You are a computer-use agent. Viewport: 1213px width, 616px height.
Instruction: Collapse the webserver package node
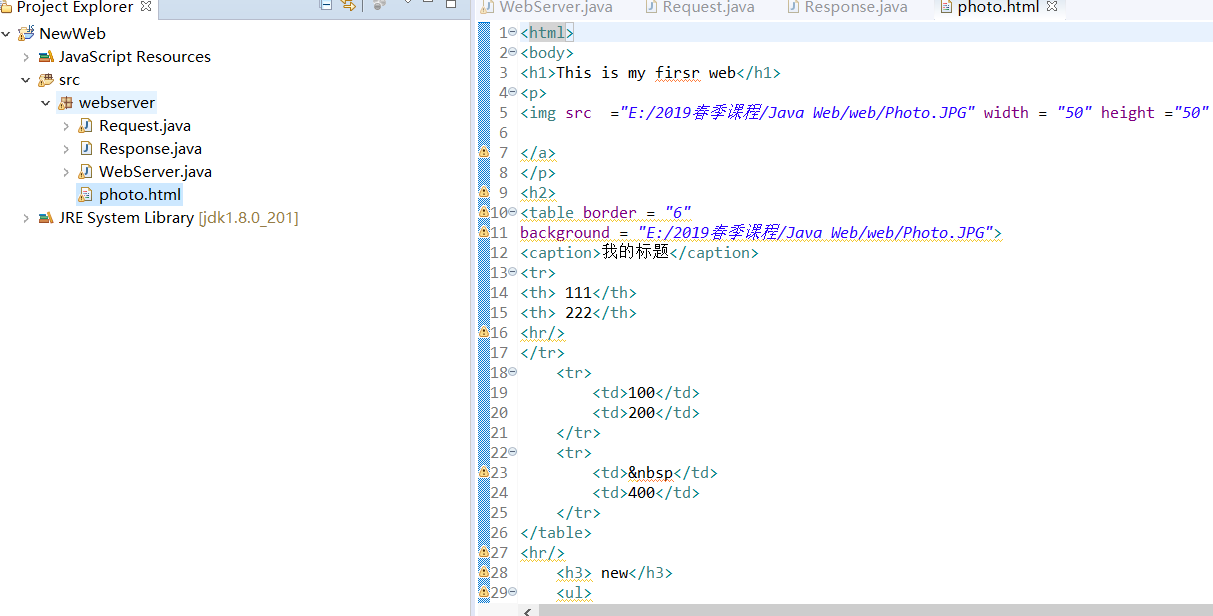[x=46, y=103]
